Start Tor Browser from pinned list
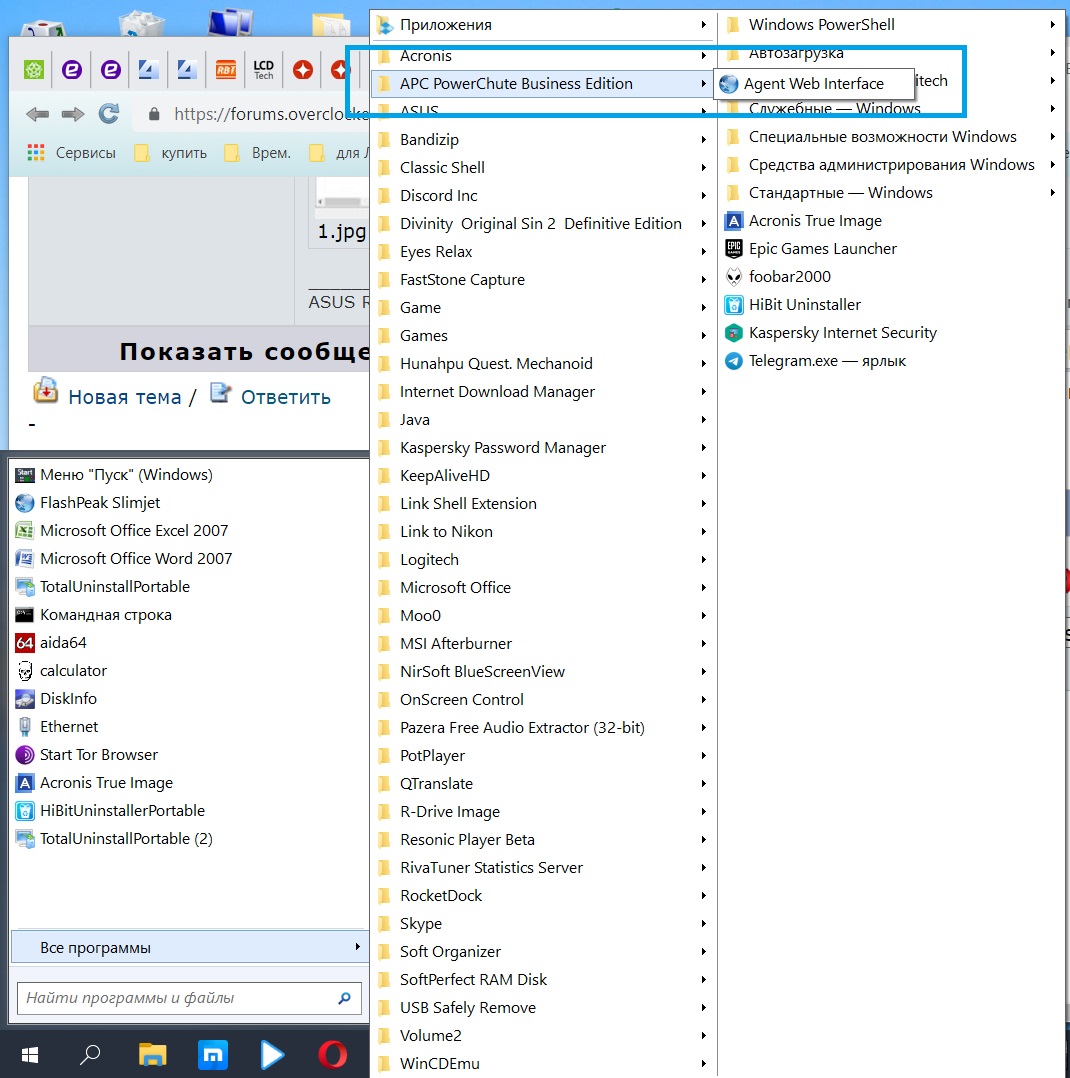1070x1078 pixels. coord(87,755)
